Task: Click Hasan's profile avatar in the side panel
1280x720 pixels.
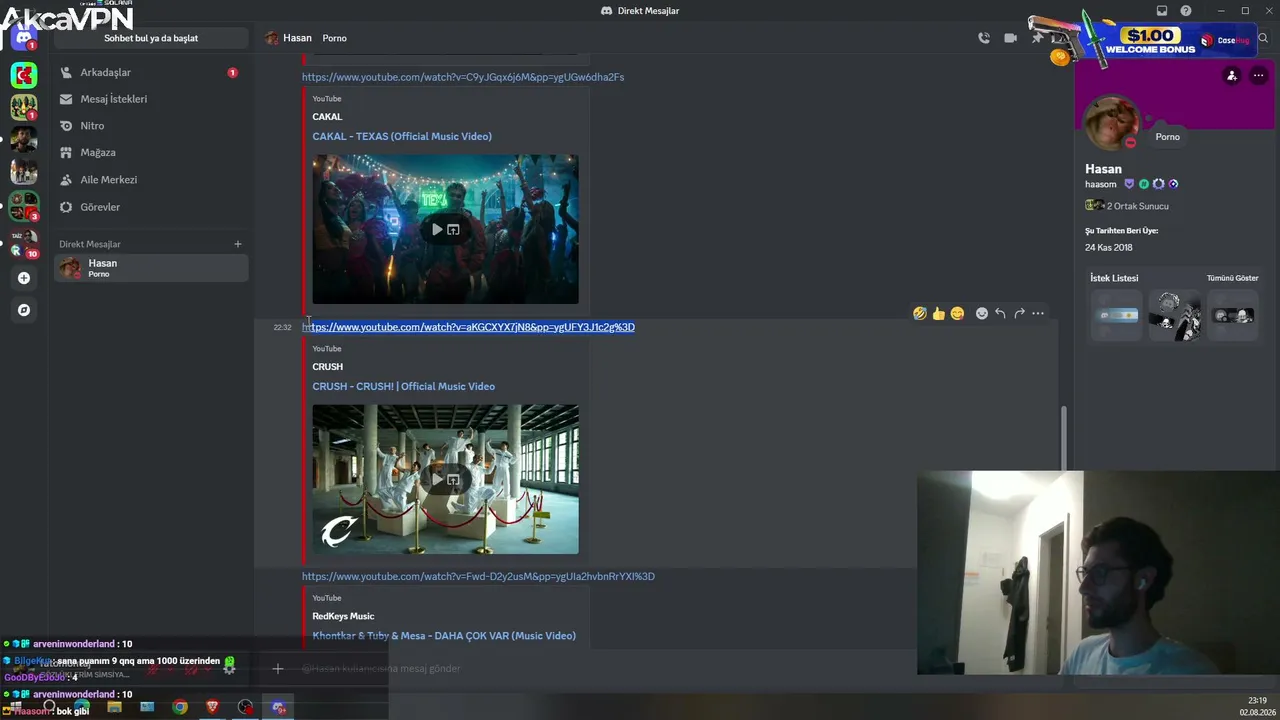Action: (x=1112, y=122)
